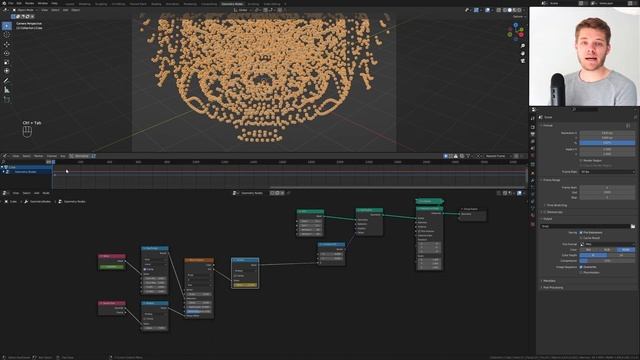The width and height of the screenshot is (640, 360).
Task: Pin the node tree with pin icon
Action: pos(289,193)
